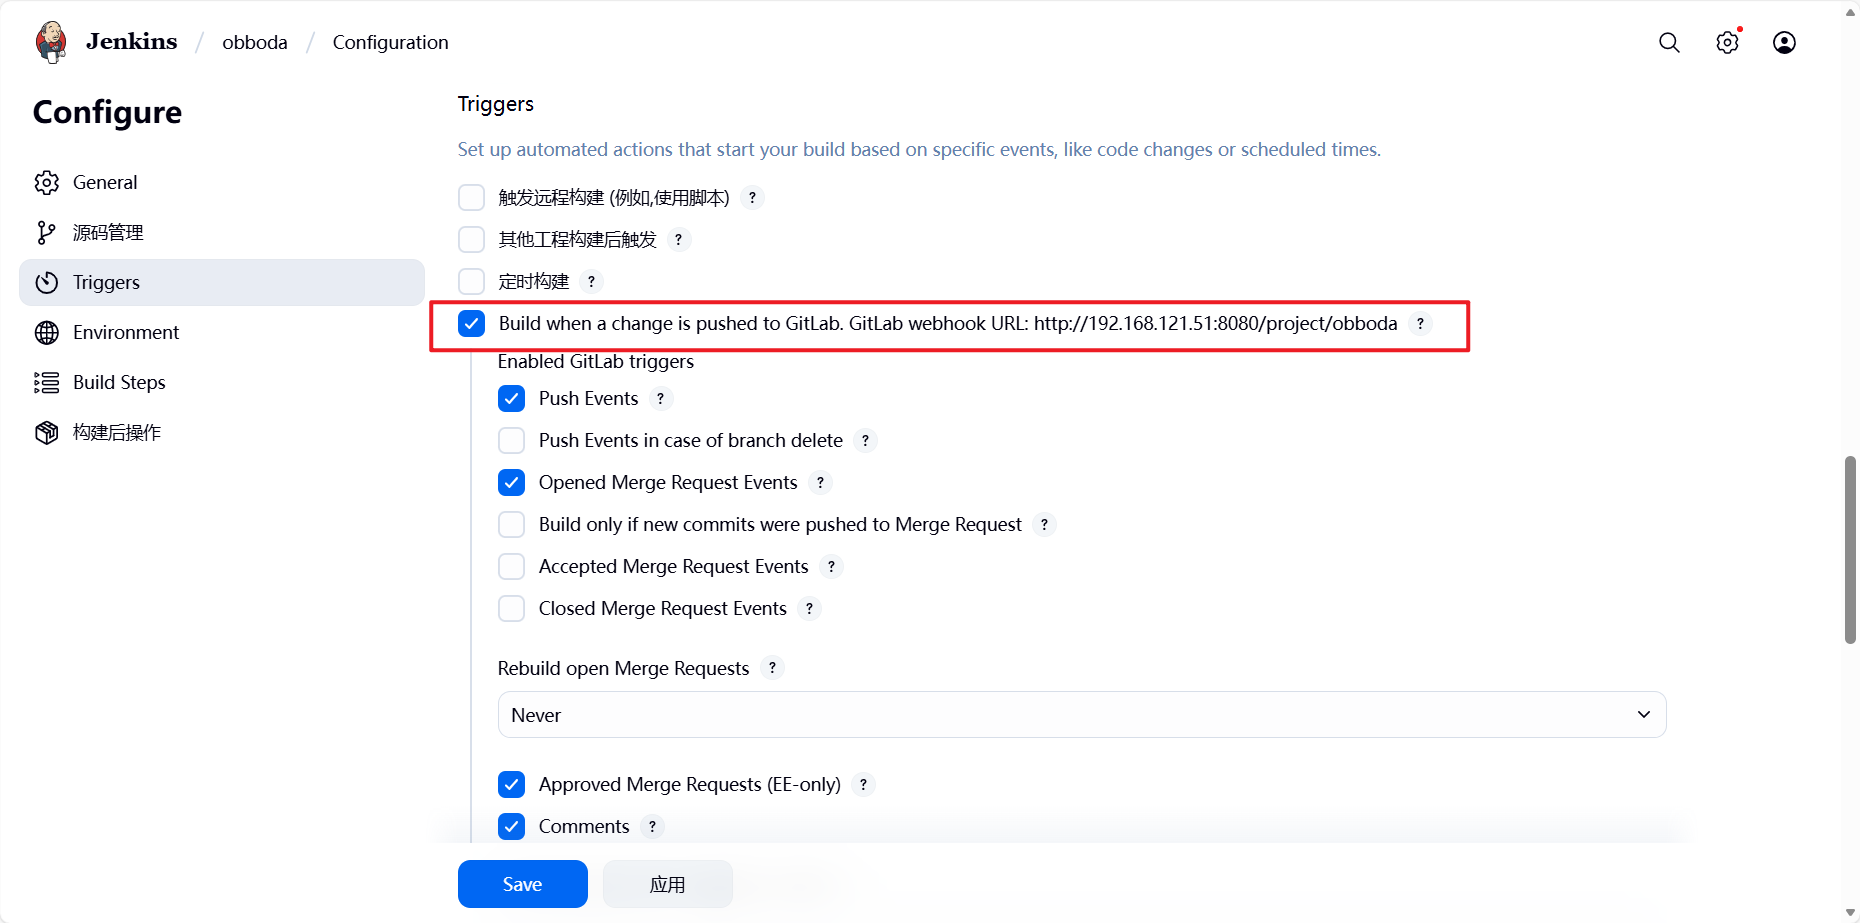
Task: Click the Triggers clock icon
Action: [x=47, y=283]
